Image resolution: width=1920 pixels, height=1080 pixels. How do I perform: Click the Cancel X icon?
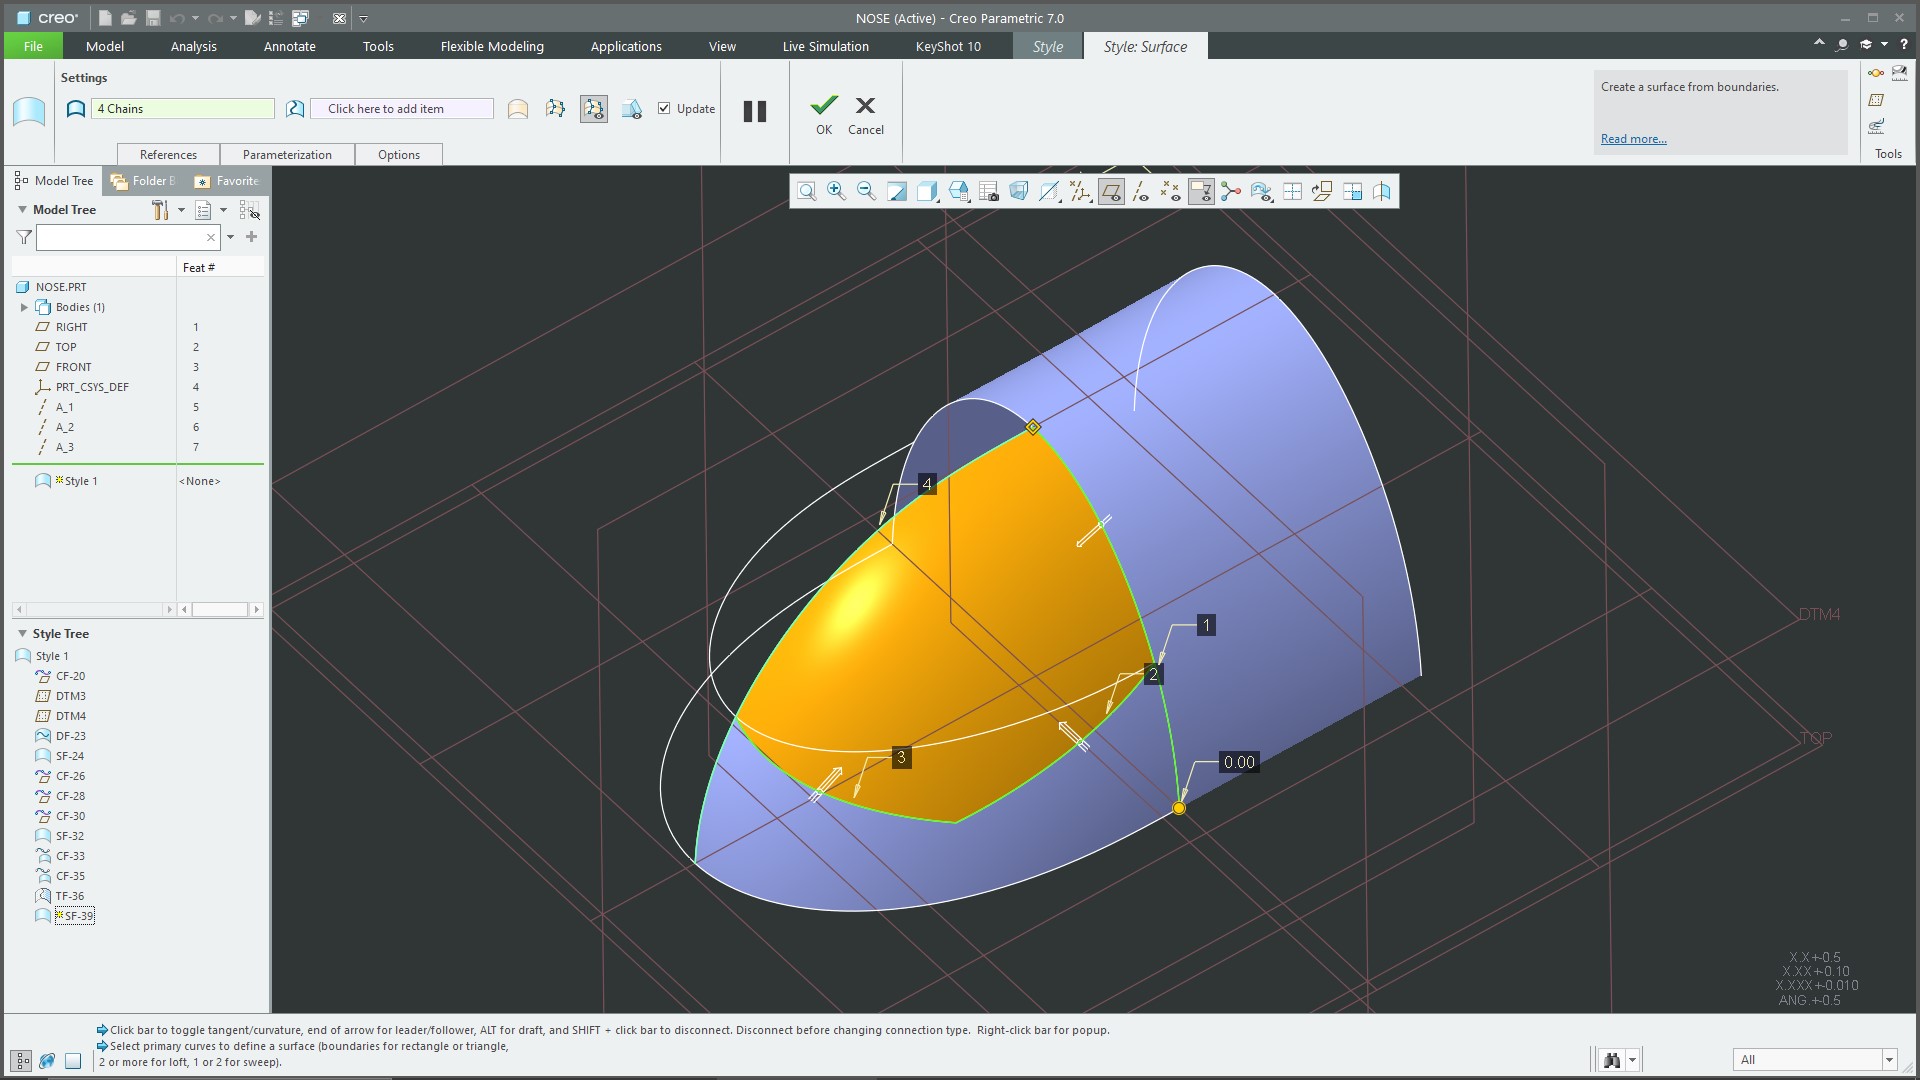[x=865, y=105]
